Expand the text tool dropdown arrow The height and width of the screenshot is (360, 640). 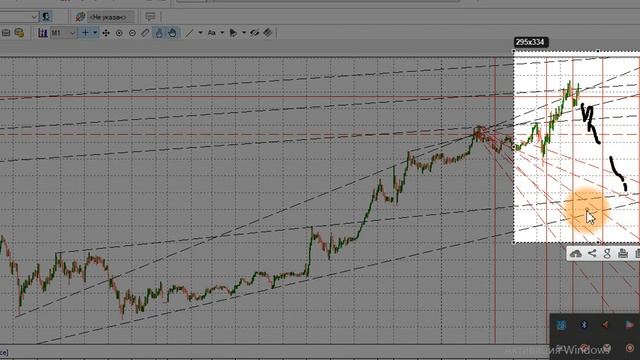222,33
